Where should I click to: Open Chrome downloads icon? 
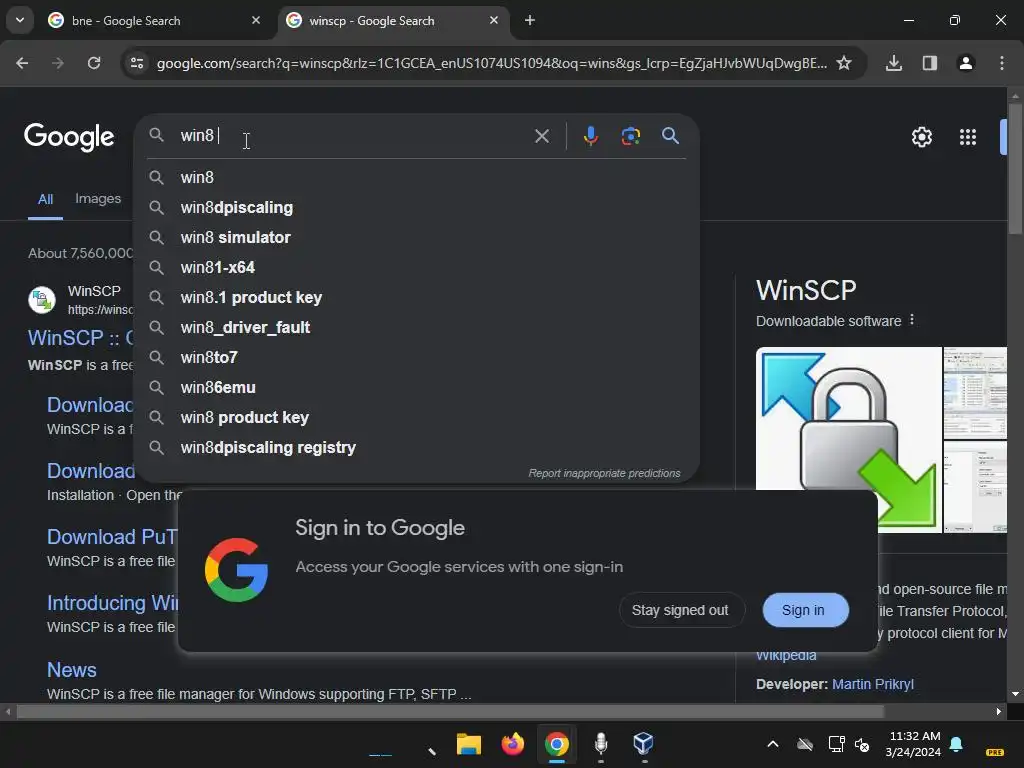click(893, 63)
